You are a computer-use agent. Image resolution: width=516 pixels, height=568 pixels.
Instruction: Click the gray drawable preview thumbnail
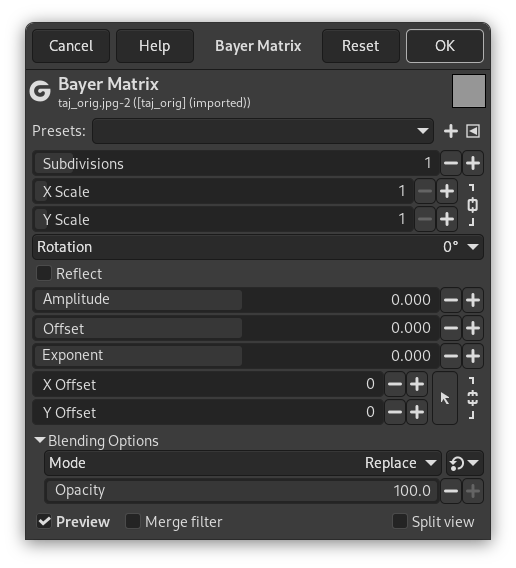click(x=469, y=91)
